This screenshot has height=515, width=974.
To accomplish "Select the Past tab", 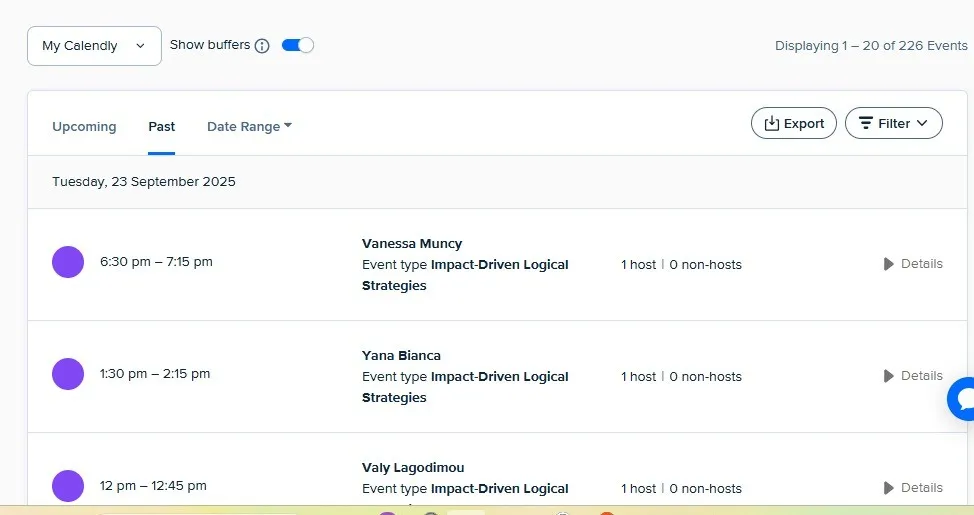I will point(161,126).
